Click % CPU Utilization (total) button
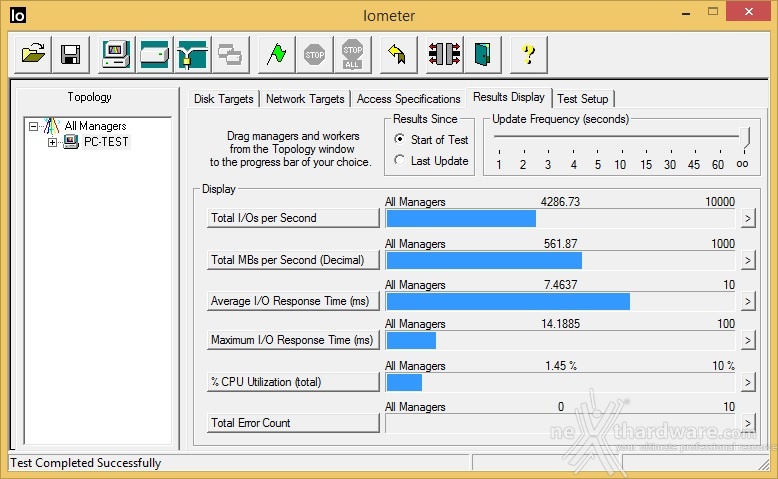Viewport: 778px width, 479px height. (x=293, y=382)
